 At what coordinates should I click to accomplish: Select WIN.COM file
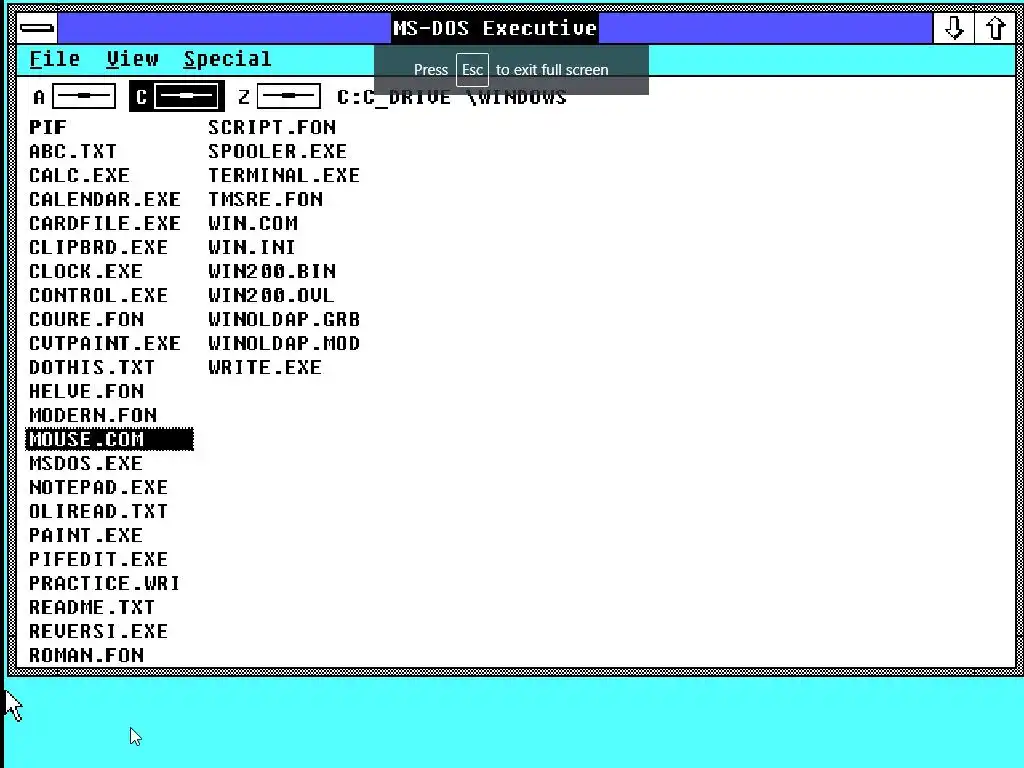point(253,223)
